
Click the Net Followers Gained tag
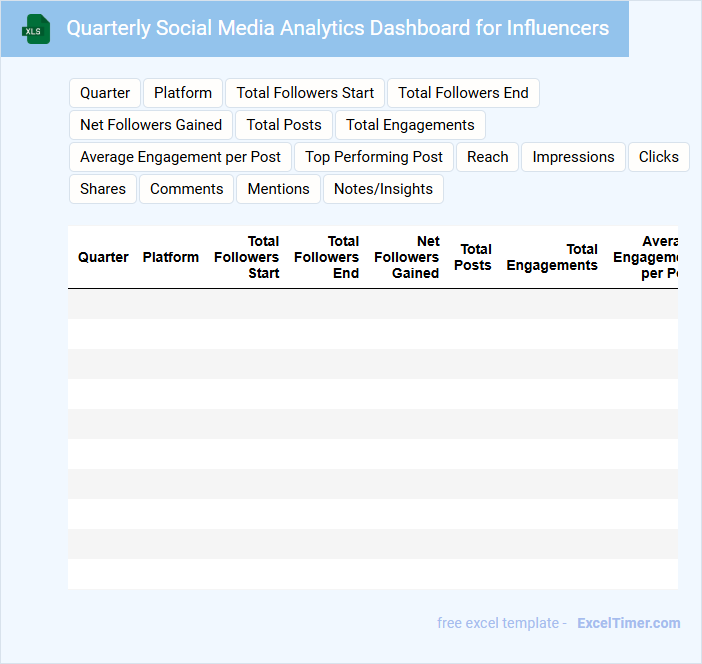tap(151, 125)
